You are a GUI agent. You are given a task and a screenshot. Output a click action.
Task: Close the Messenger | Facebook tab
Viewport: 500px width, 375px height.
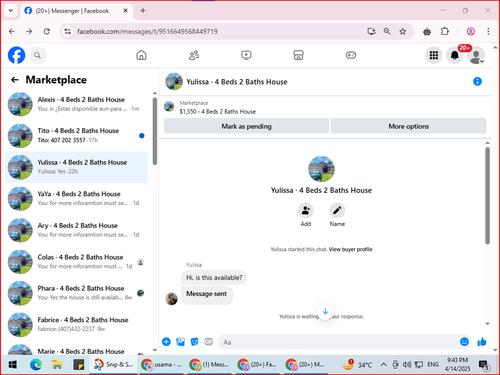tap(125, 11)
